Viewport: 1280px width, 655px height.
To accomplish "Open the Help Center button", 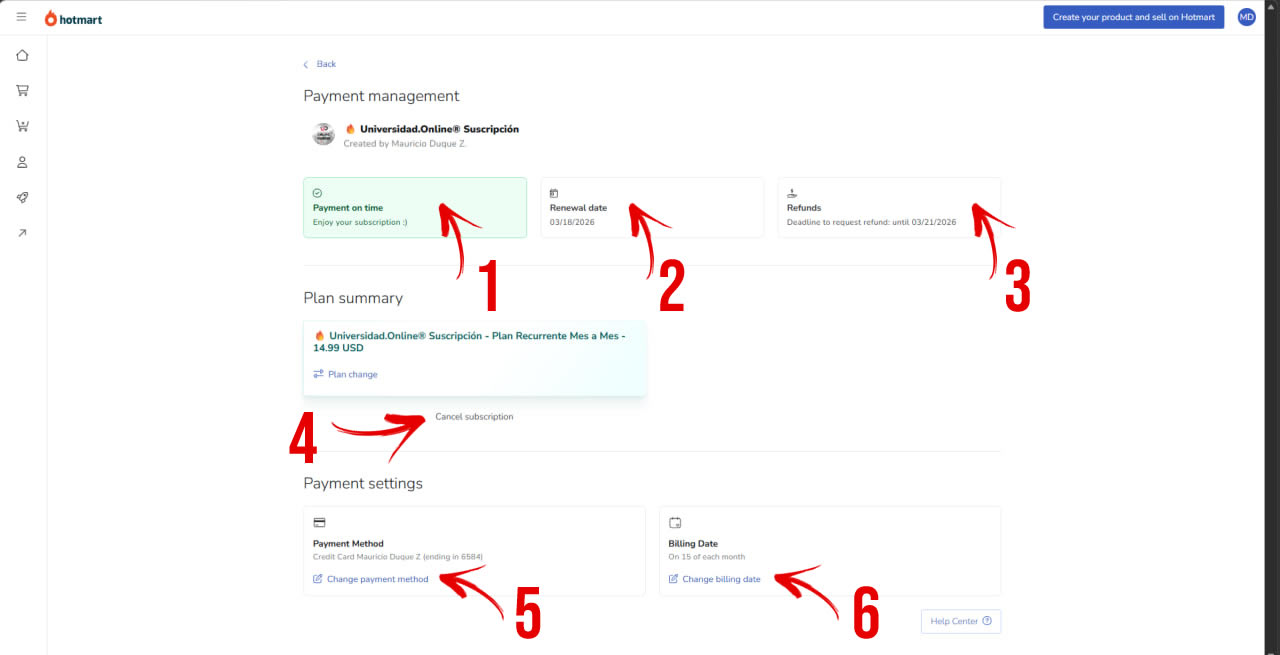I will pos(960,621).
